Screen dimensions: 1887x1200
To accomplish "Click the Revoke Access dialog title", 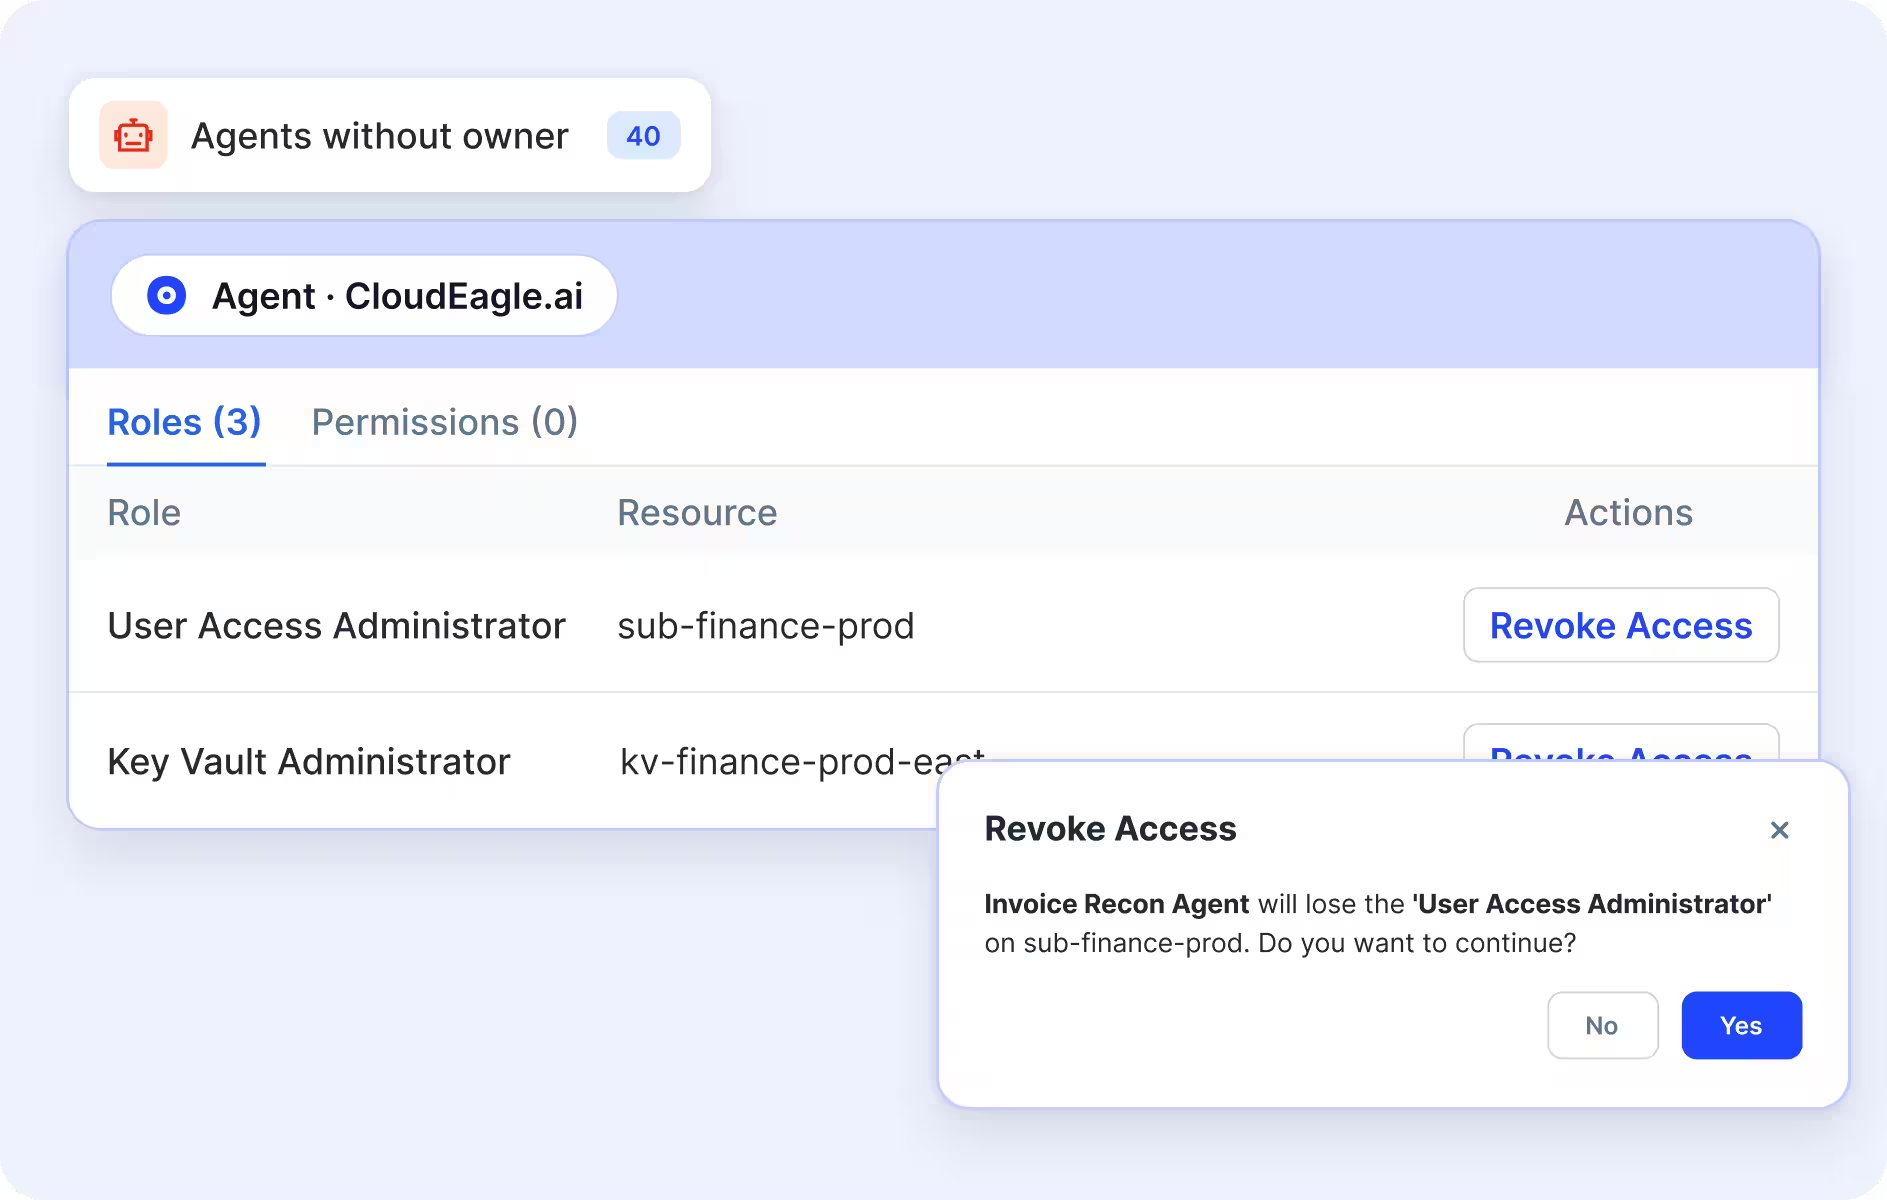I will point(1110,829).
